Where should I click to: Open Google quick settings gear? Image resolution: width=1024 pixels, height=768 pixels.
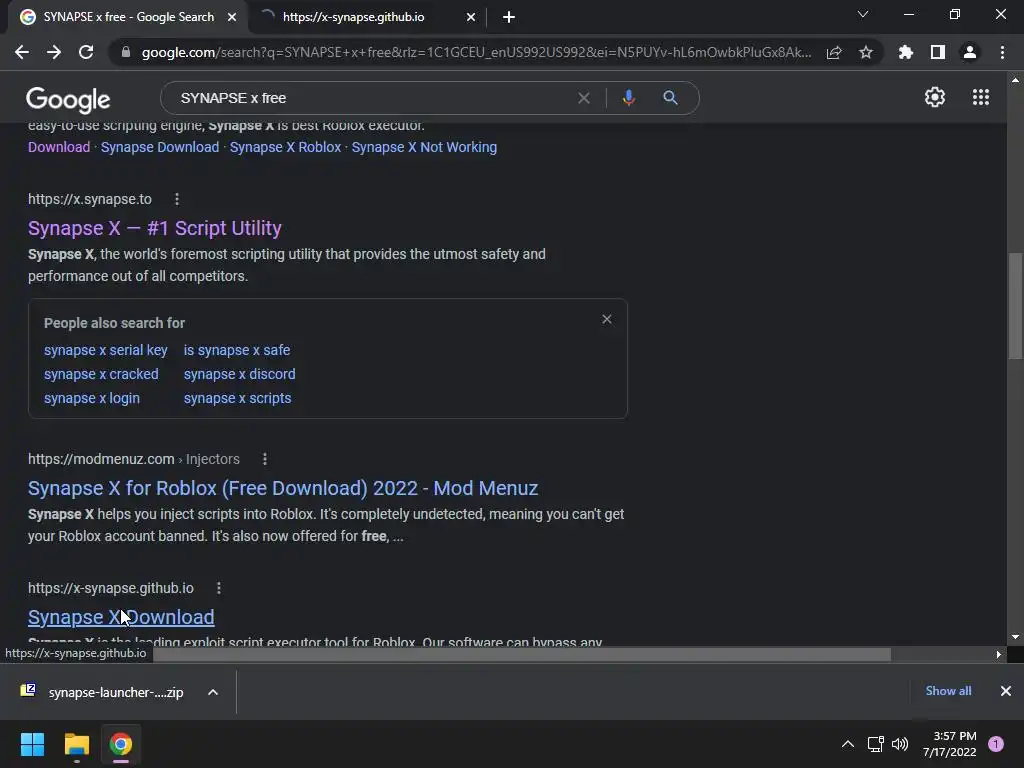coord(935,97)
